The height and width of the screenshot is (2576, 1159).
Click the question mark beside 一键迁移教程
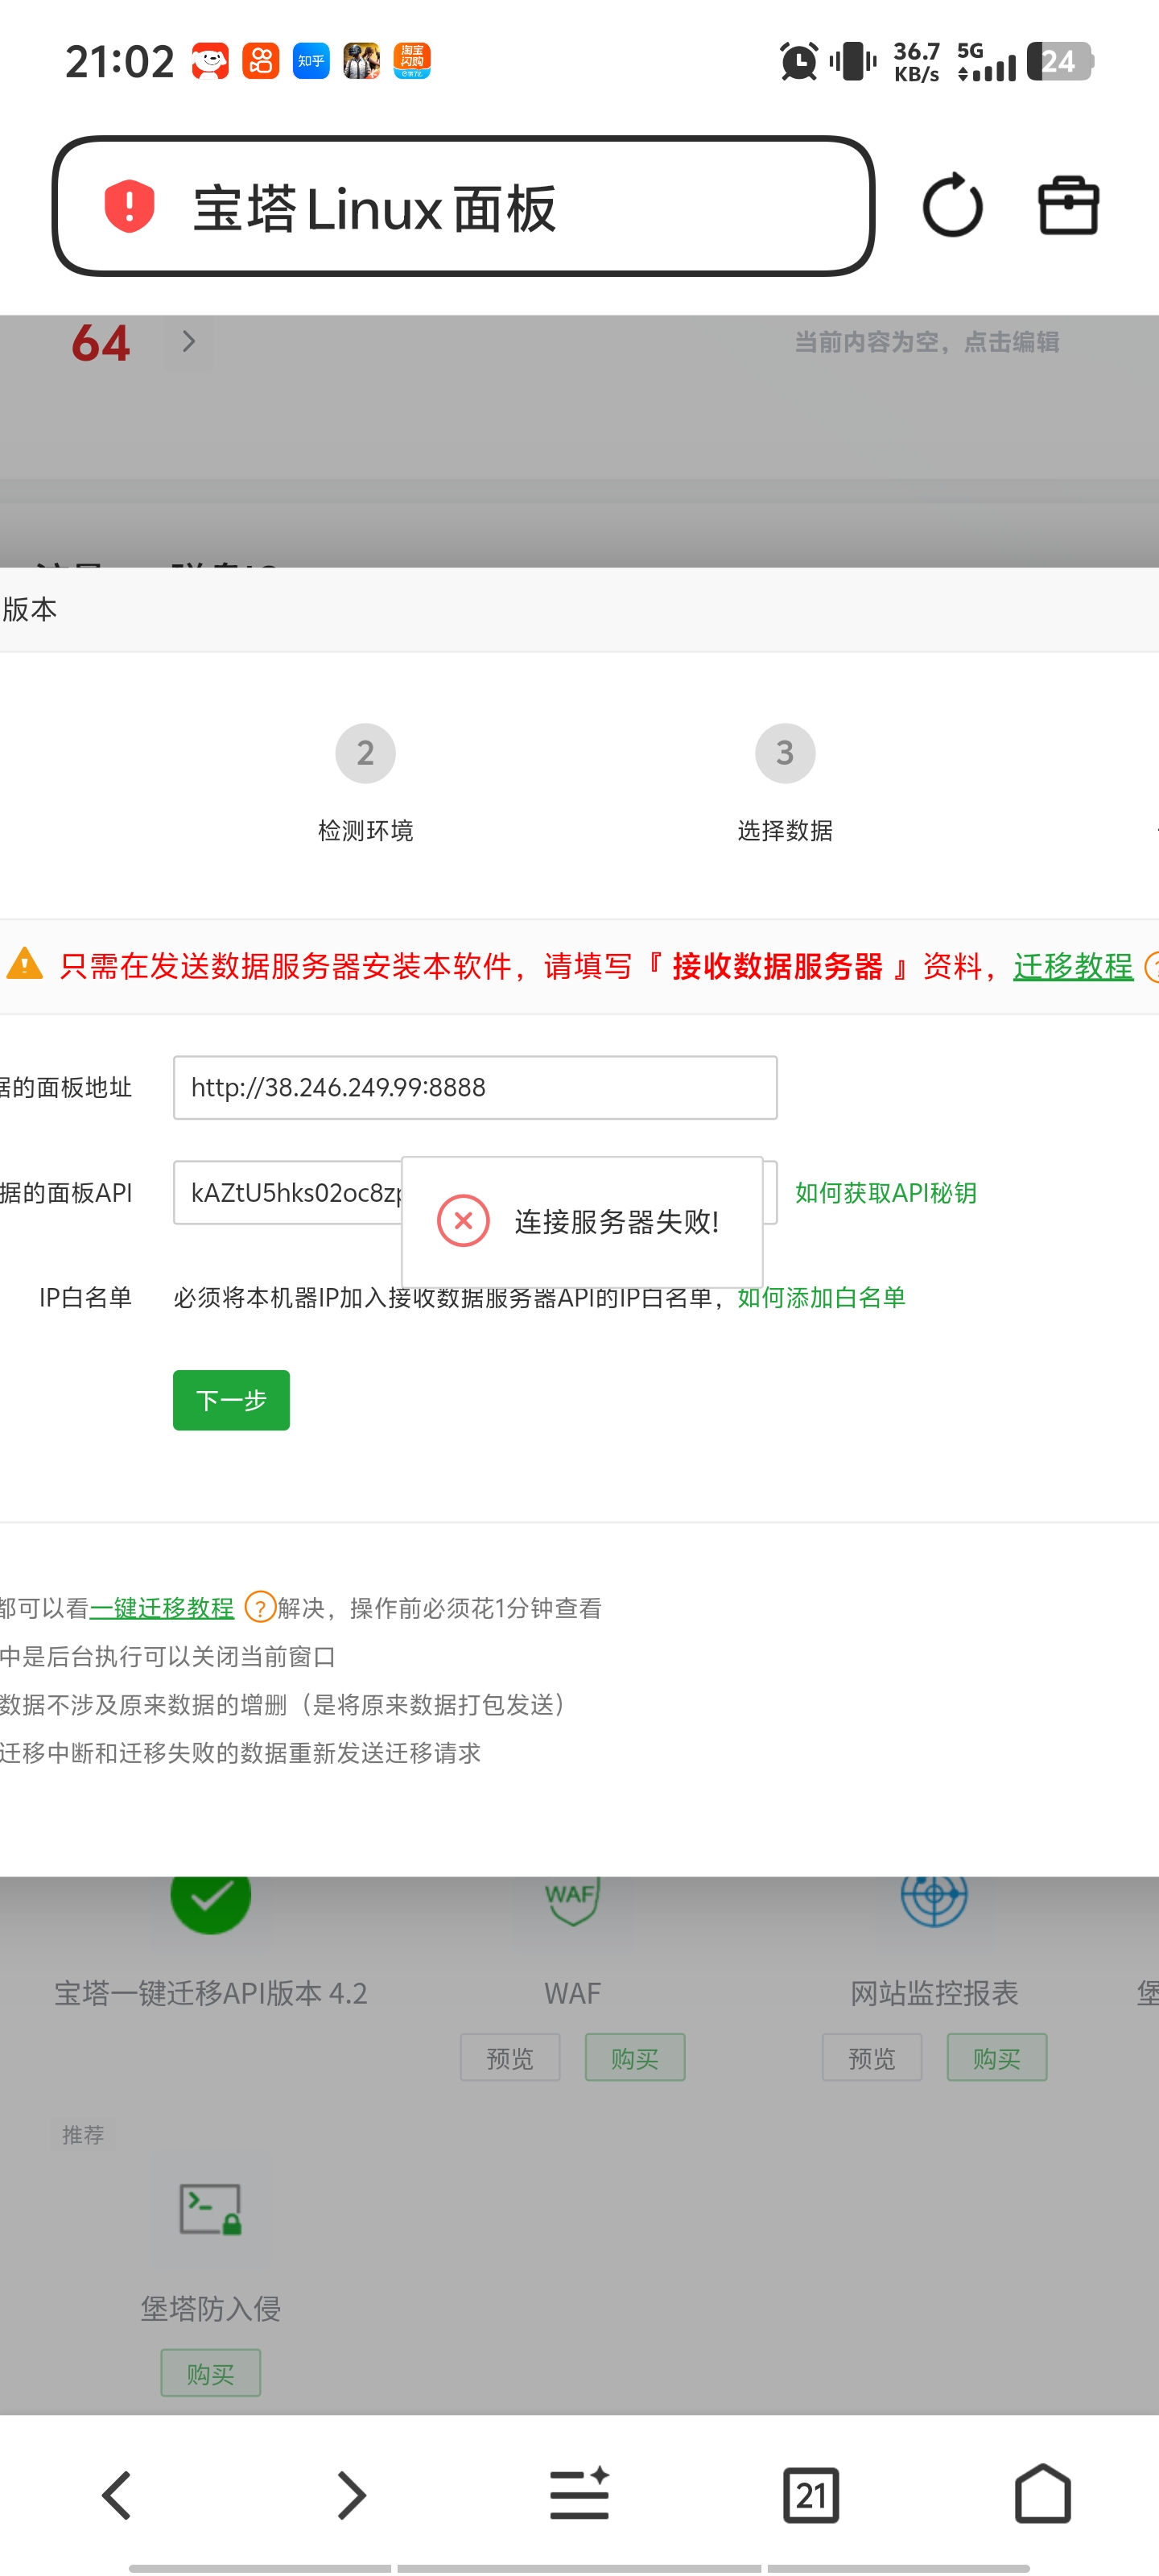pyautogui.click(x=260, y=1607)
